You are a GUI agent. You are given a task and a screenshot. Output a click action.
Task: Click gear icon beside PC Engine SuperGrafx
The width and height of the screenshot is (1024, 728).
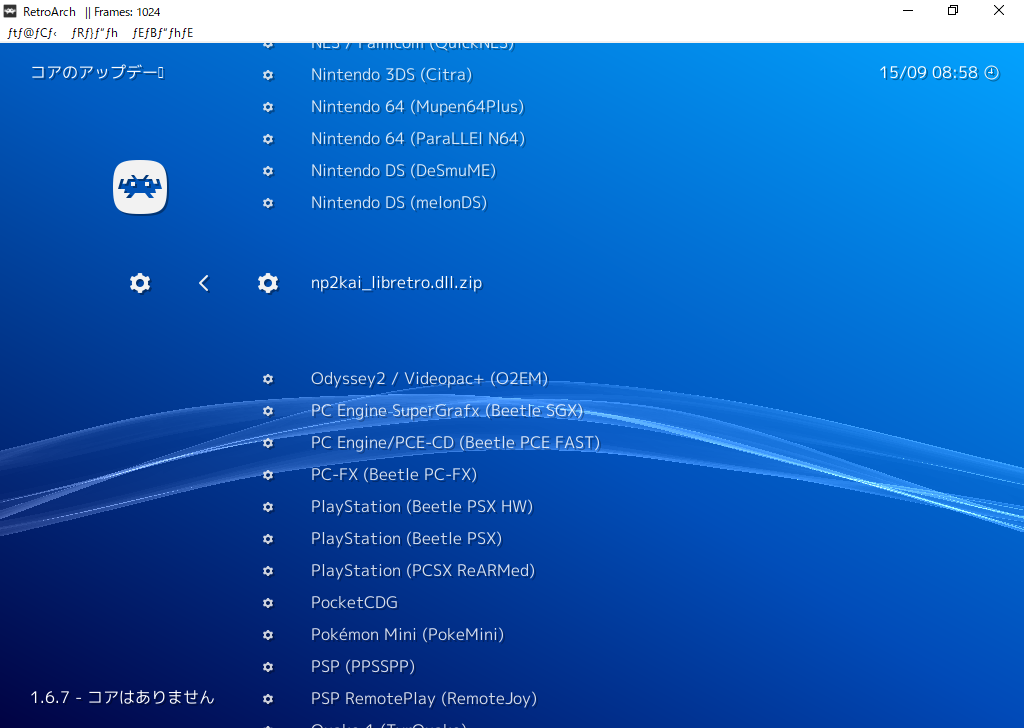click(268, 411)
